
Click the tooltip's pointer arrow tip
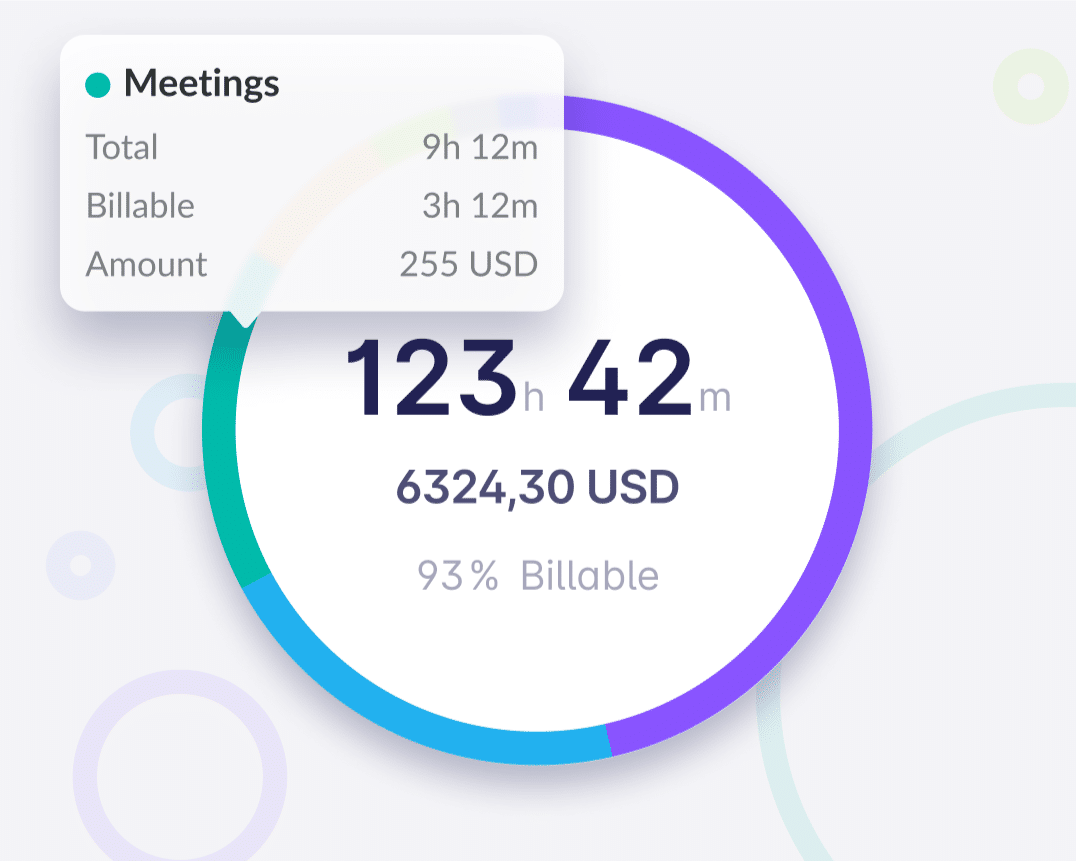click(242, 321)
